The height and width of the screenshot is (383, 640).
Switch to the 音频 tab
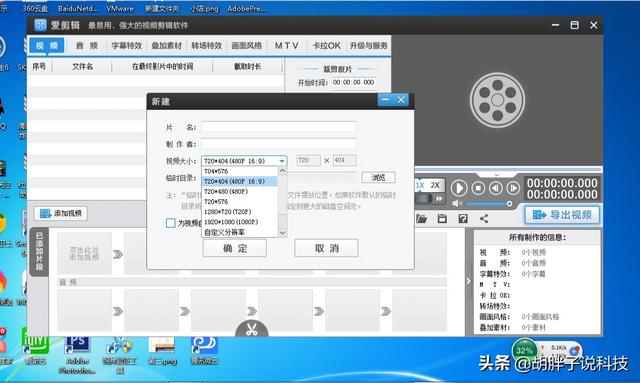[x=87, y=46]
